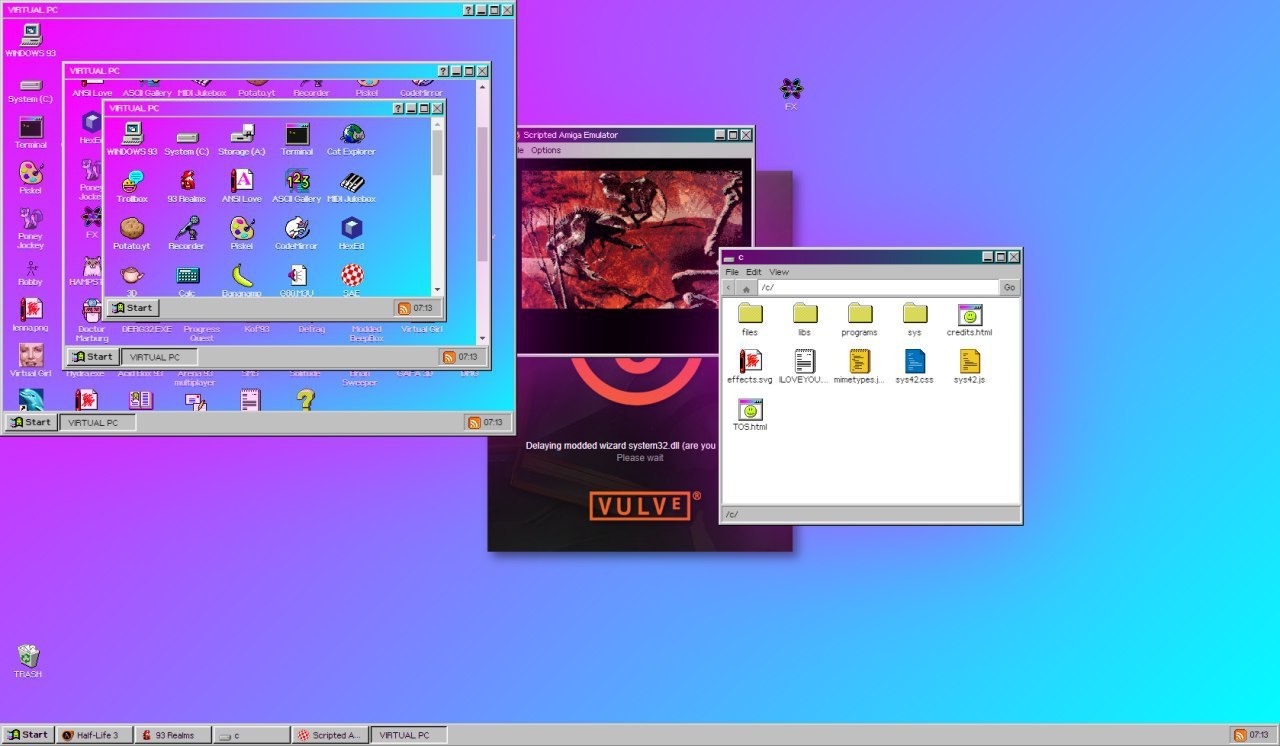Open the Edit menu in the c window
This screenshot has height=746, width=1280.
coord(754,272)
